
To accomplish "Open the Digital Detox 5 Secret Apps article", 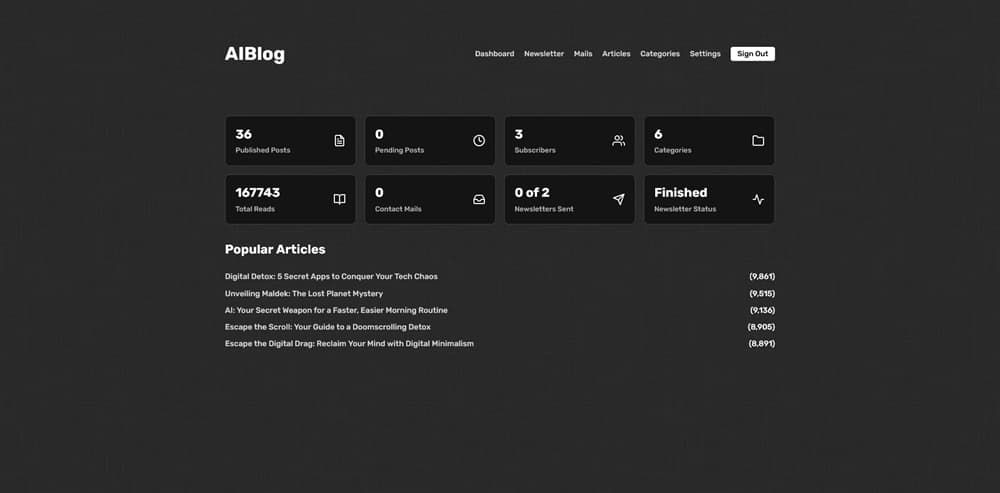I will (x=331, y=277).
